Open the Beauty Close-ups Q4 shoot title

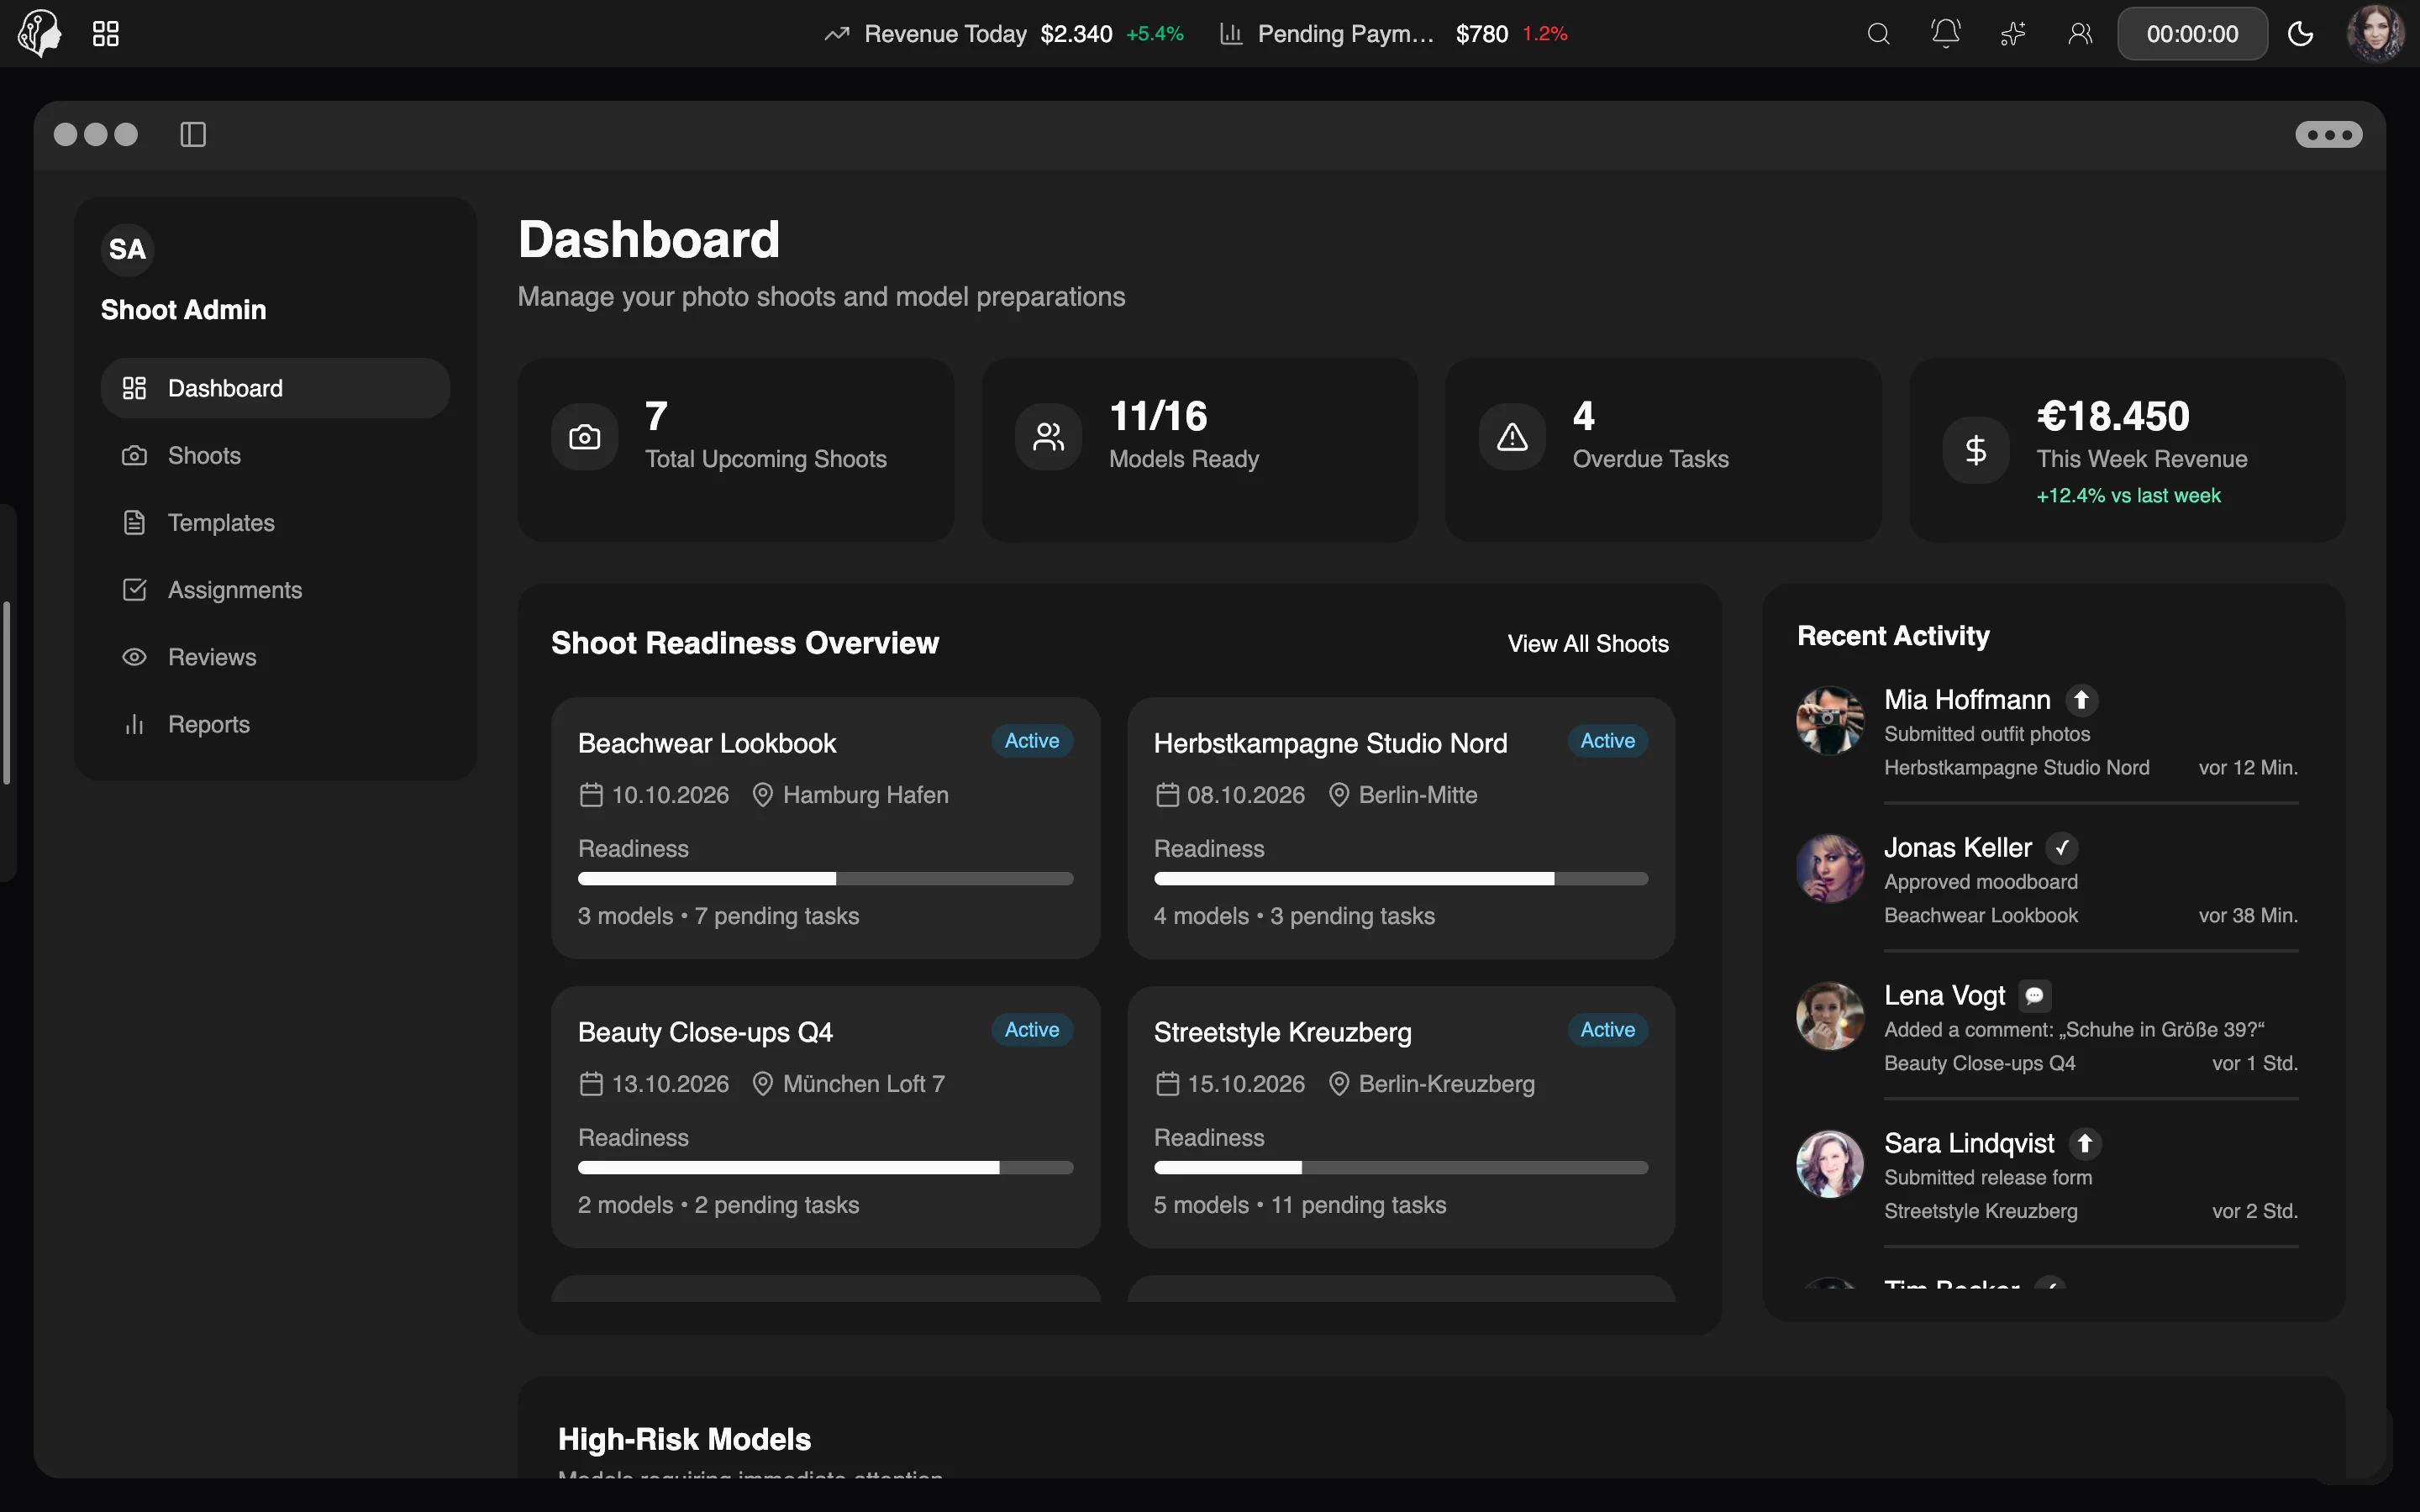pyautogui.click(x=705, y=1032)
